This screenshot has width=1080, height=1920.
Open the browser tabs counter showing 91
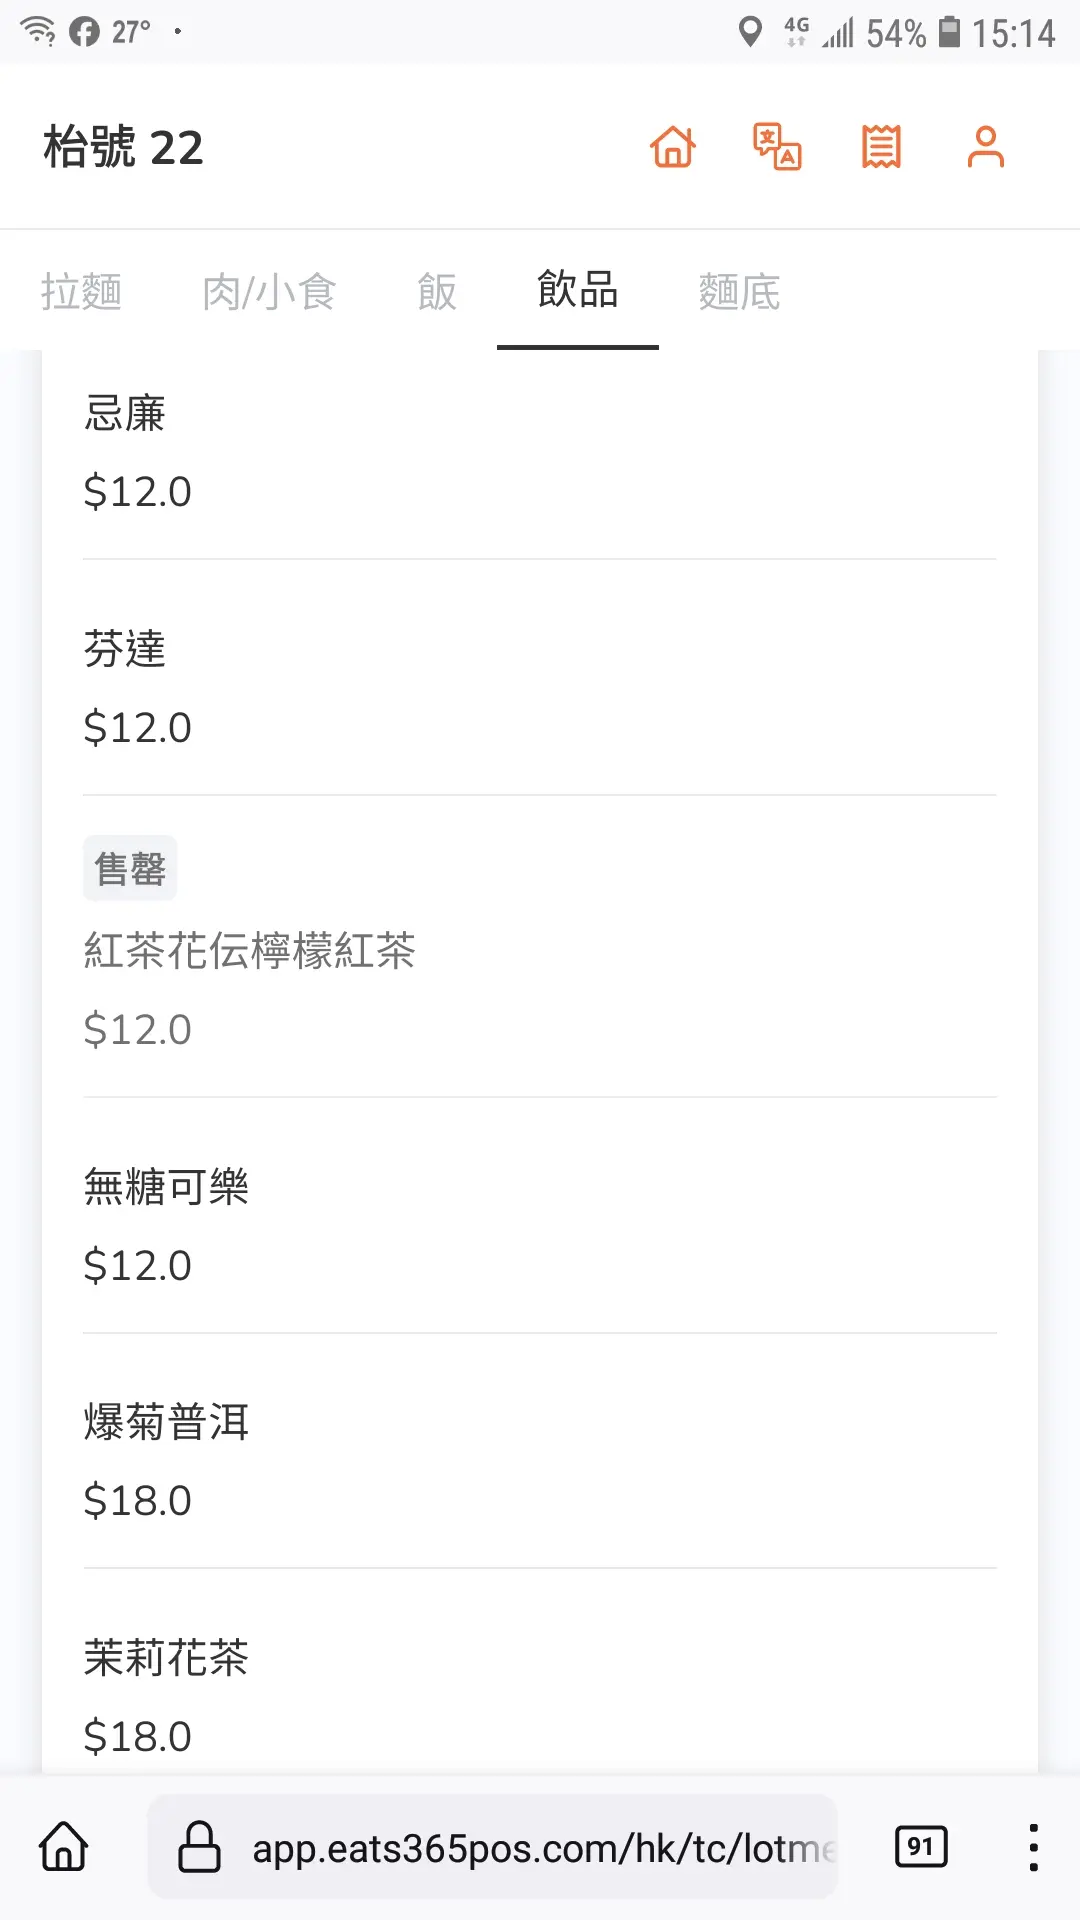click(x=921, y=1846)
